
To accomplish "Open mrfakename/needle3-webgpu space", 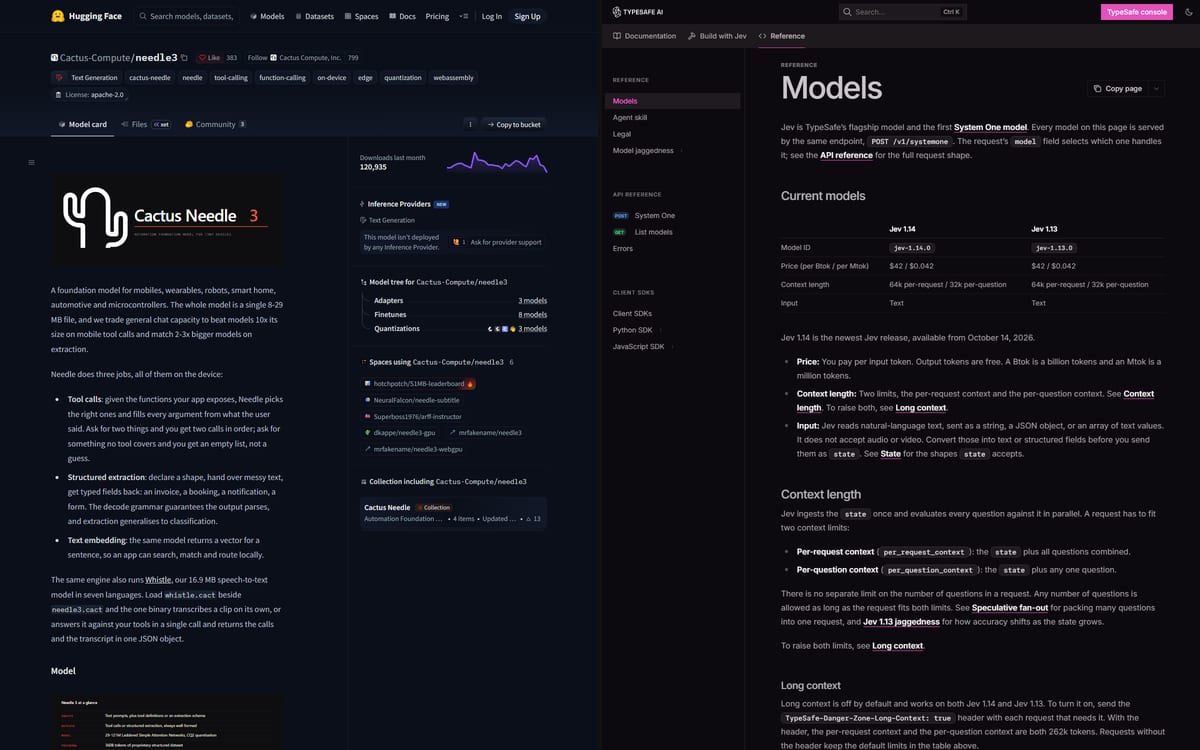I will [412, 449].
